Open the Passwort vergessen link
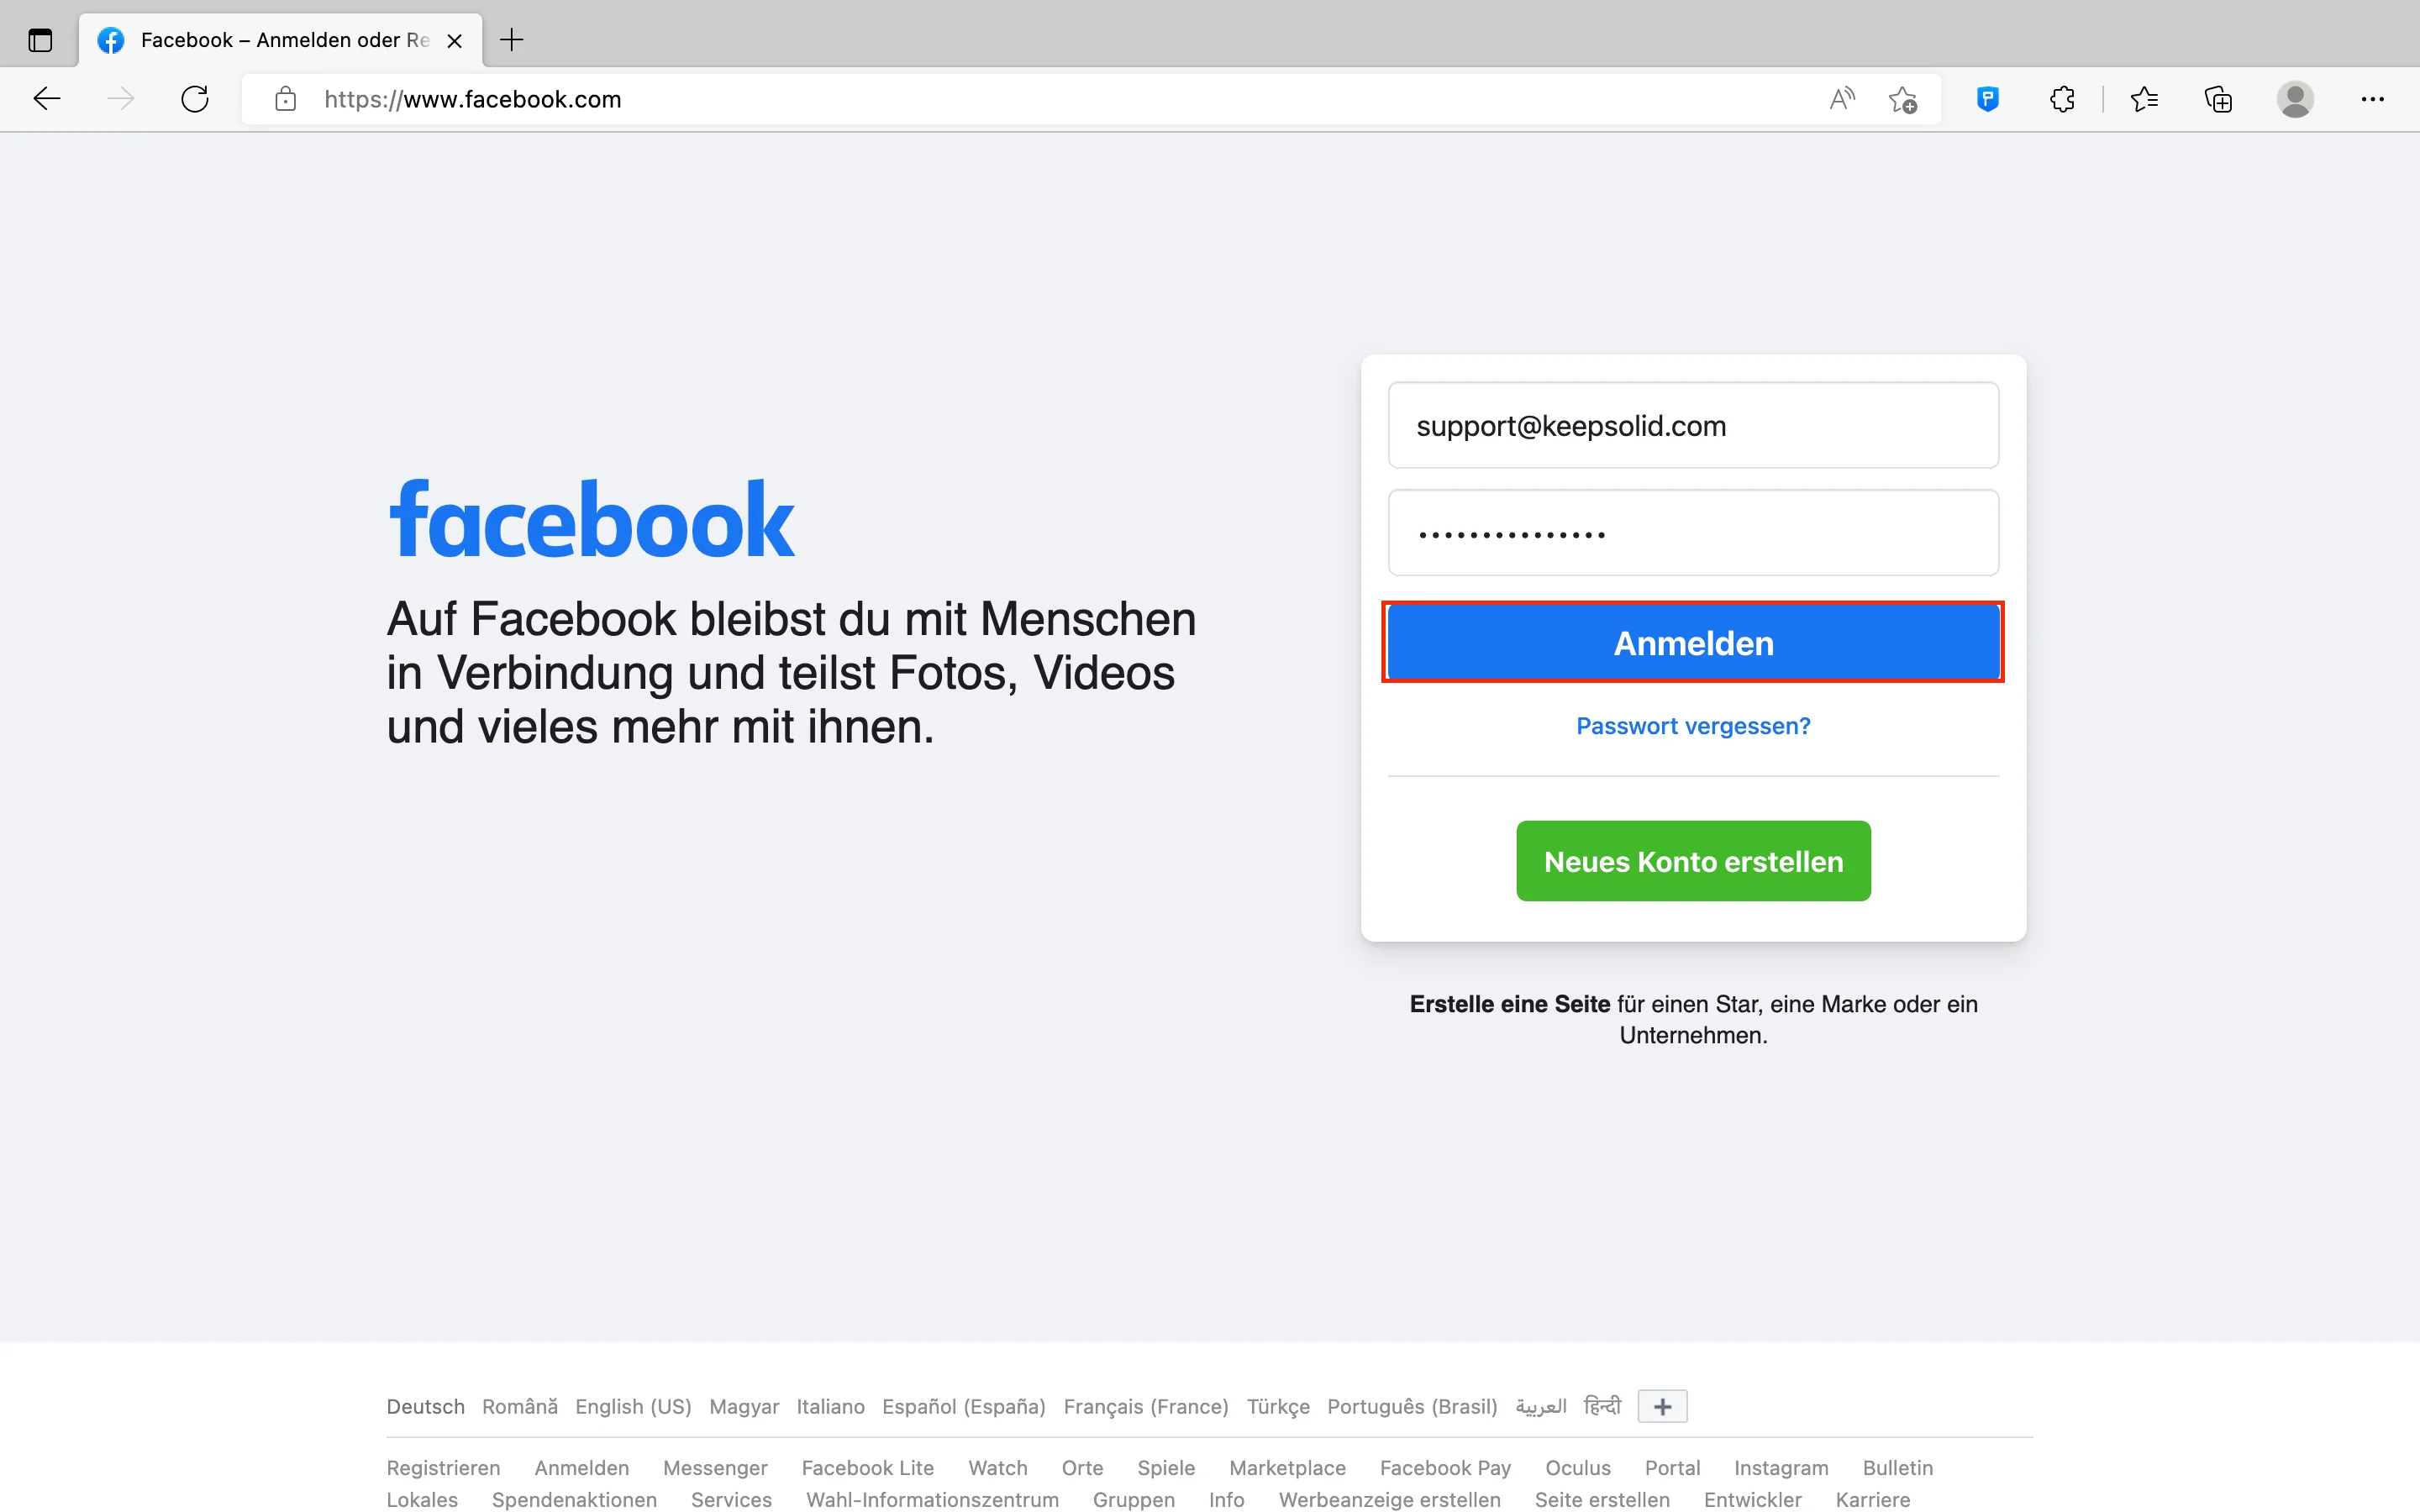This screenshot has height=1512, width=2420. (1693, 726)
